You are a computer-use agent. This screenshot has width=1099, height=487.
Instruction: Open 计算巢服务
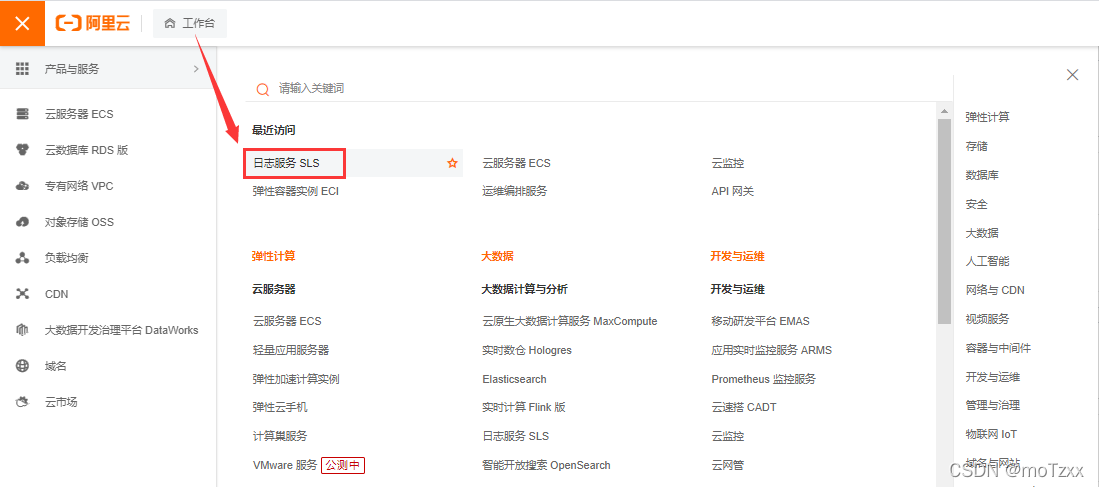click(x=280, y=436)
